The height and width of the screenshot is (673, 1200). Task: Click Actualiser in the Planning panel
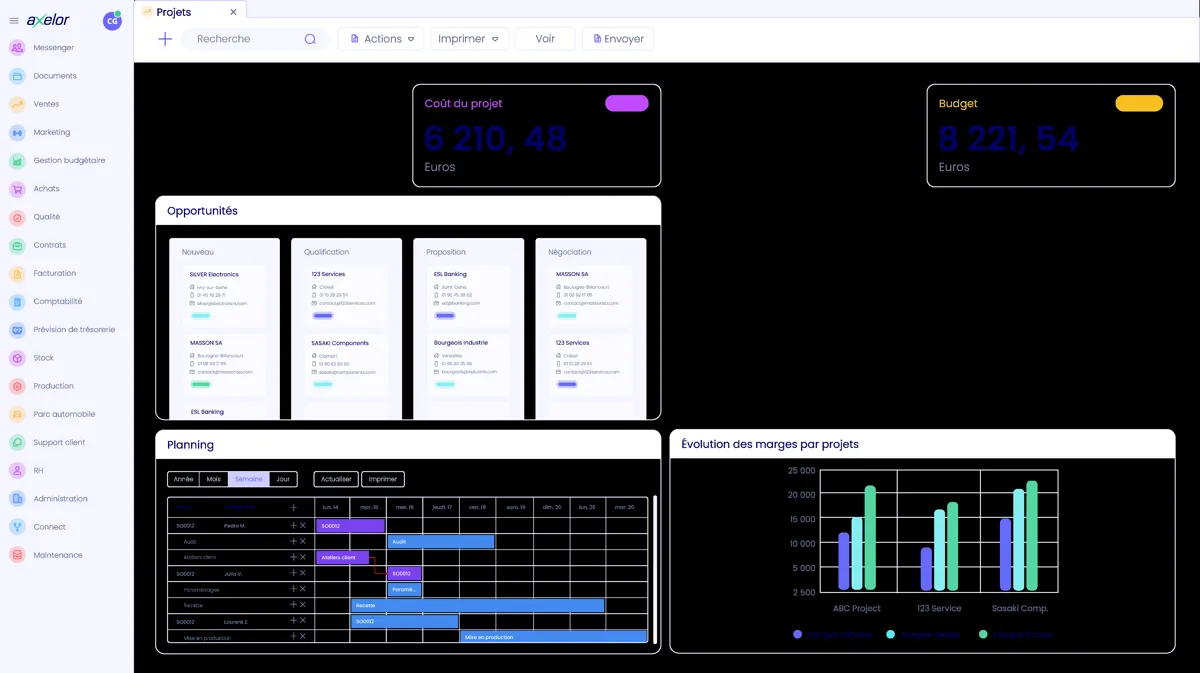pyautogui.click(x=336, y=479)
